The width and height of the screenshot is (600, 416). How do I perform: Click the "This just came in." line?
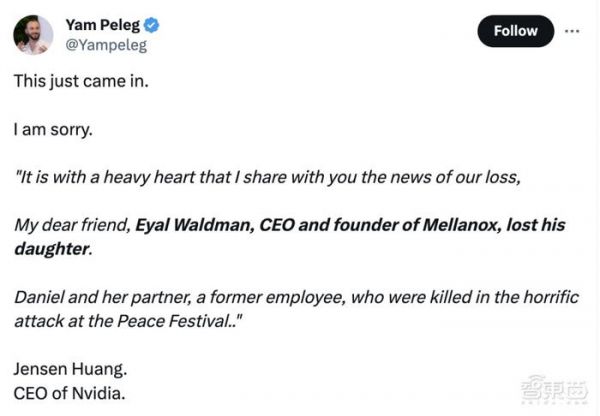80,82
